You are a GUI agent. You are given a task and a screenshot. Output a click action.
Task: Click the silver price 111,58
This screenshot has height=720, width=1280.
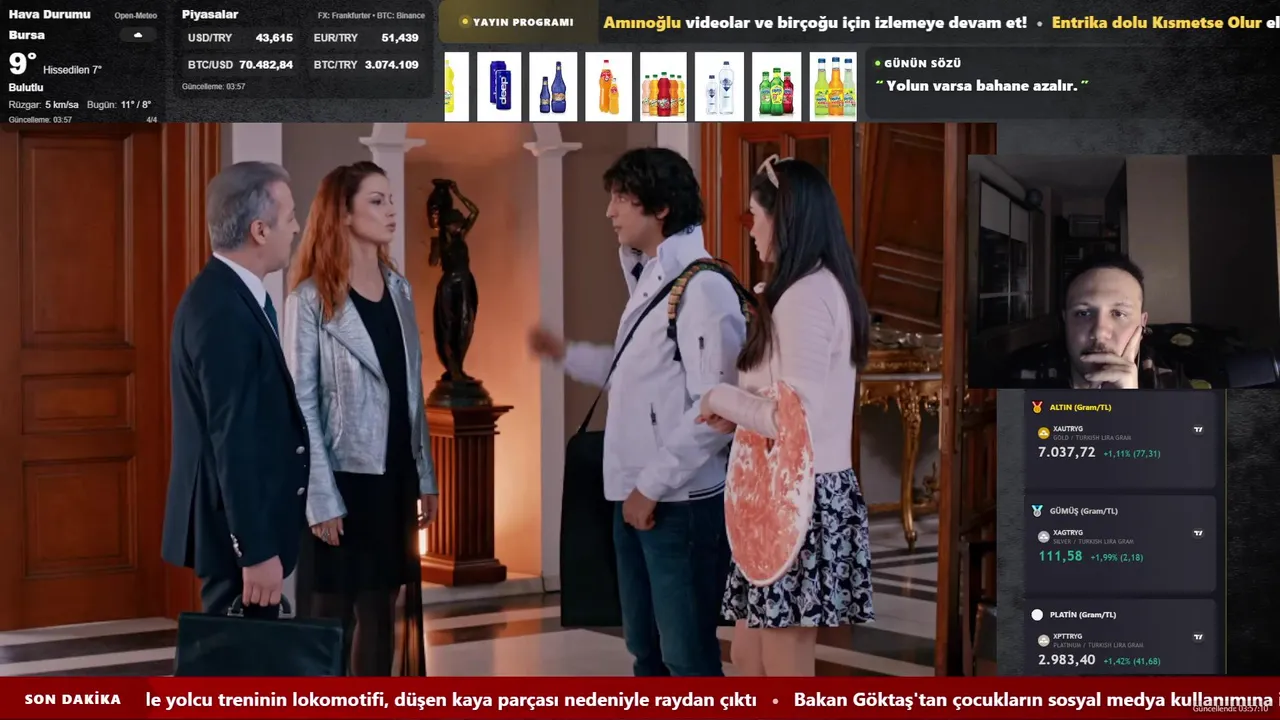click(x=1060, y=556)
